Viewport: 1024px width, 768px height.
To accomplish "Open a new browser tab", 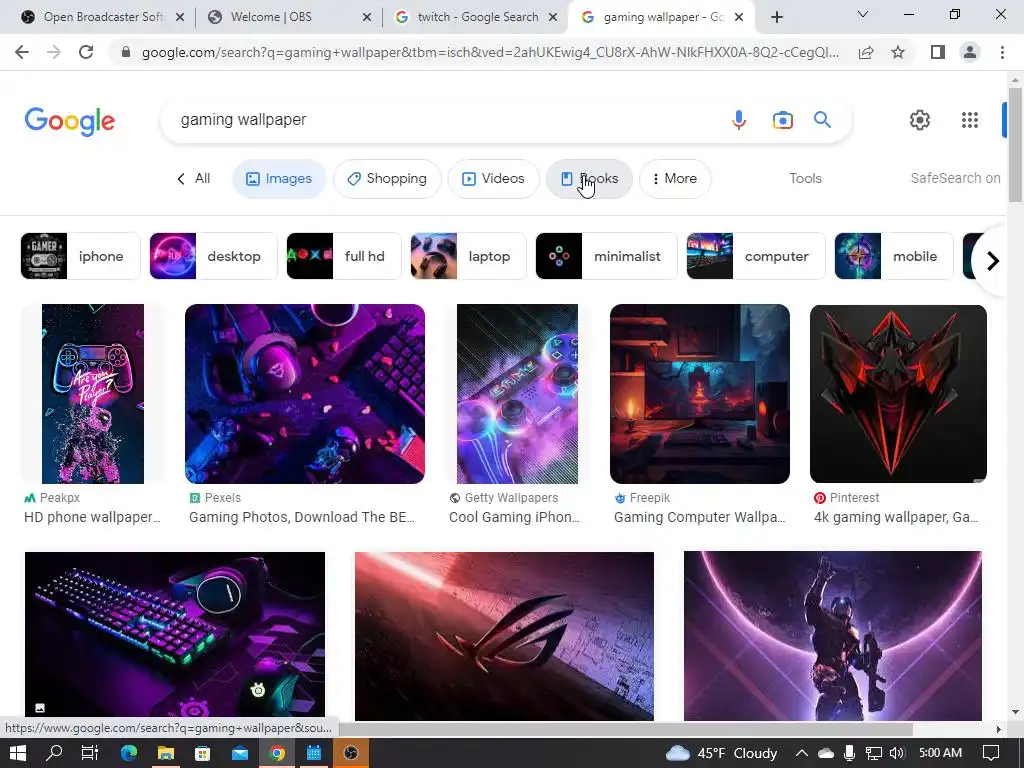I will 776,17.
